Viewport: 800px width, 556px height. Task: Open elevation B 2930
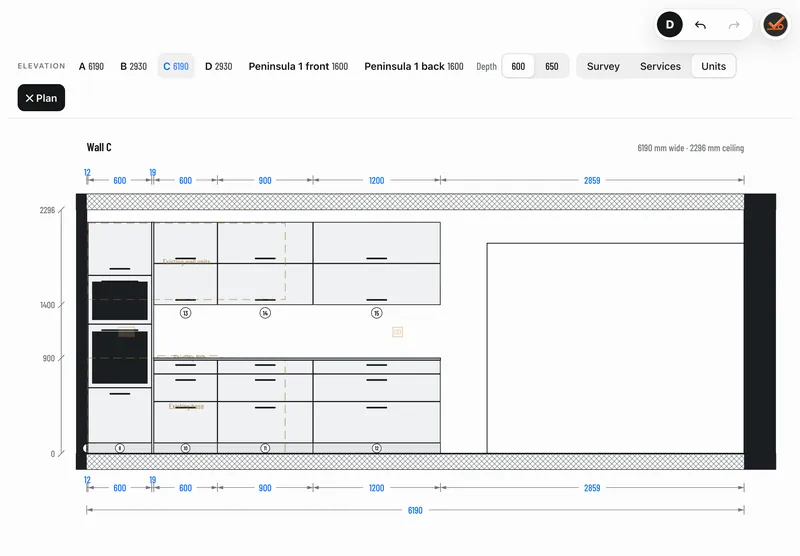click(134, 66)
